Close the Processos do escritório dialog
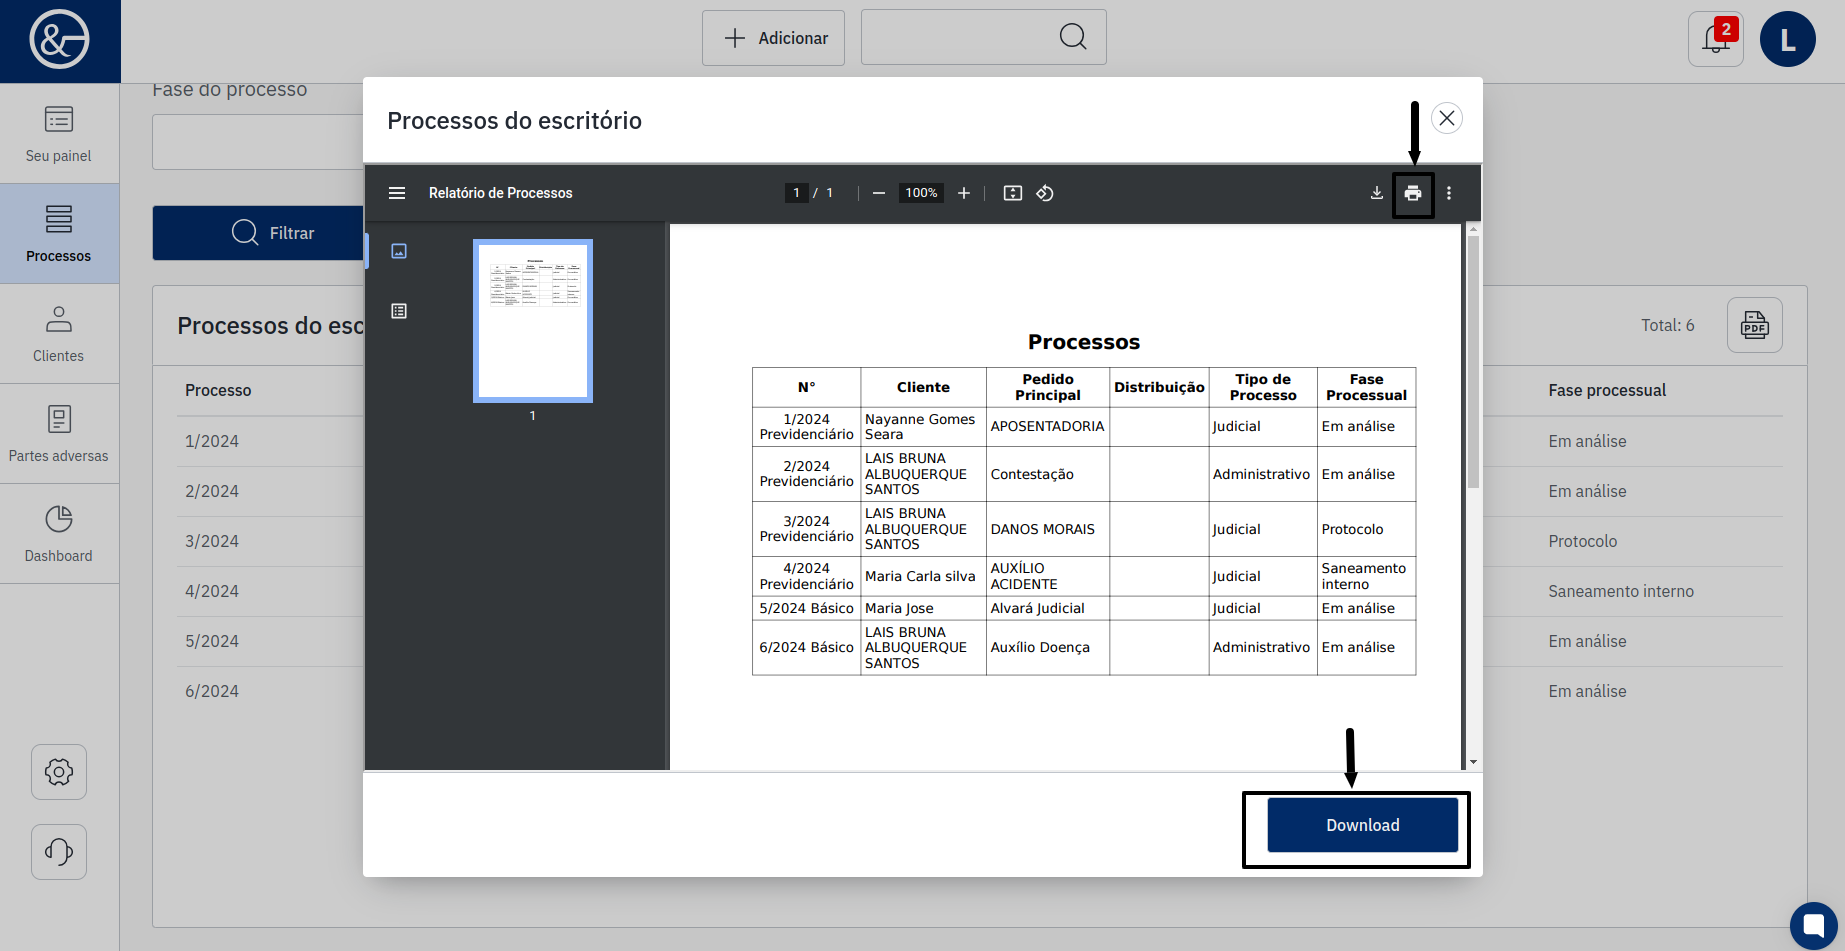This screenshot has height=951, width=1845. click(x=1447, y=118)
